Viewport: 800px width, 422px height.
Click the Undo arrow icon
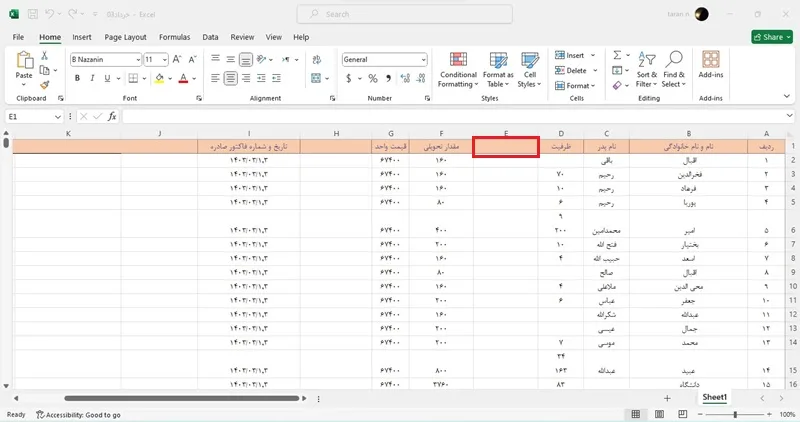(49, 14)
